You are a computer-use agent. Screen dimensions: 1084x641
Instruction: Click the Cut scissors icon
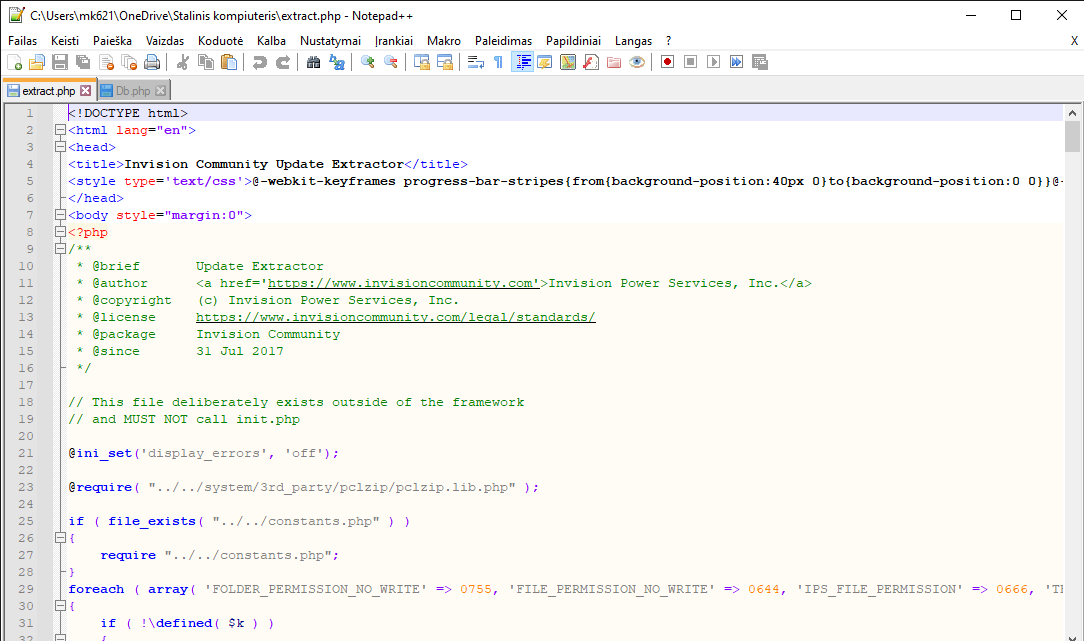[x=183, y=62]
